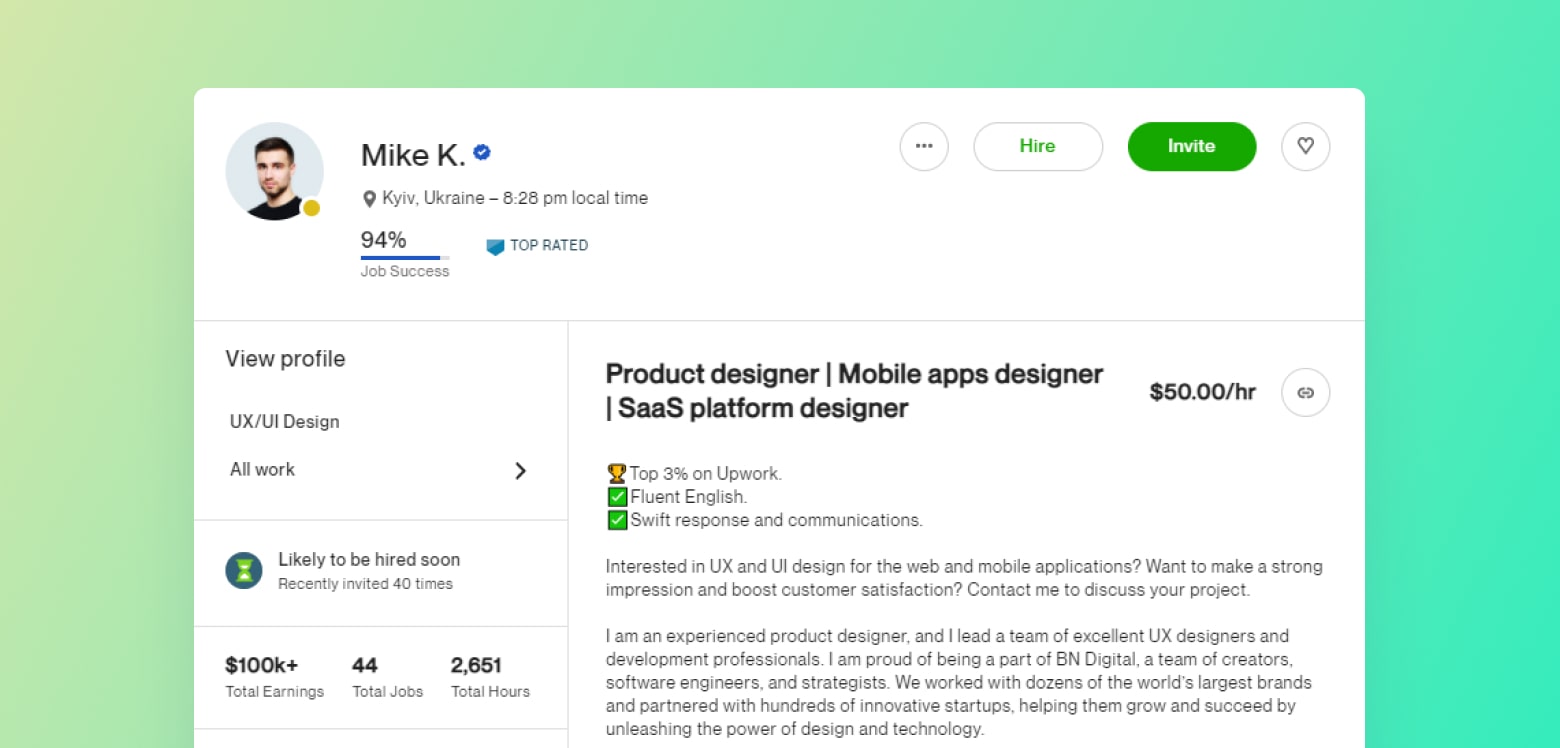Click the Mike K. name heading

tap(413, 155)
